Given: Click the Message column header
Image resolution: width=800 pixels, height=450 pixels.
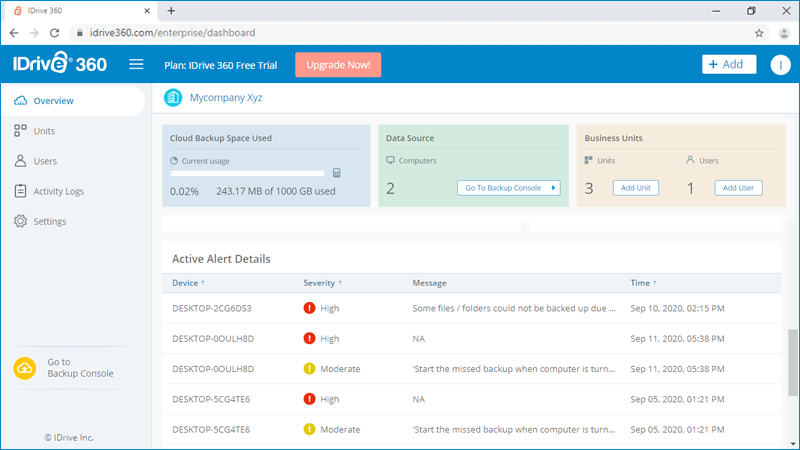Looking at the screenshot, I should 429,283.
